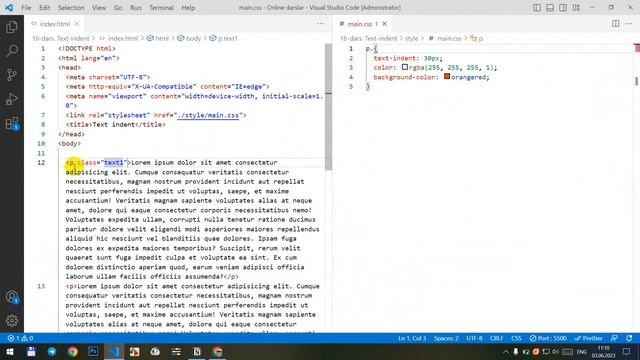Open the Source Control view

(x=12, y=75)
